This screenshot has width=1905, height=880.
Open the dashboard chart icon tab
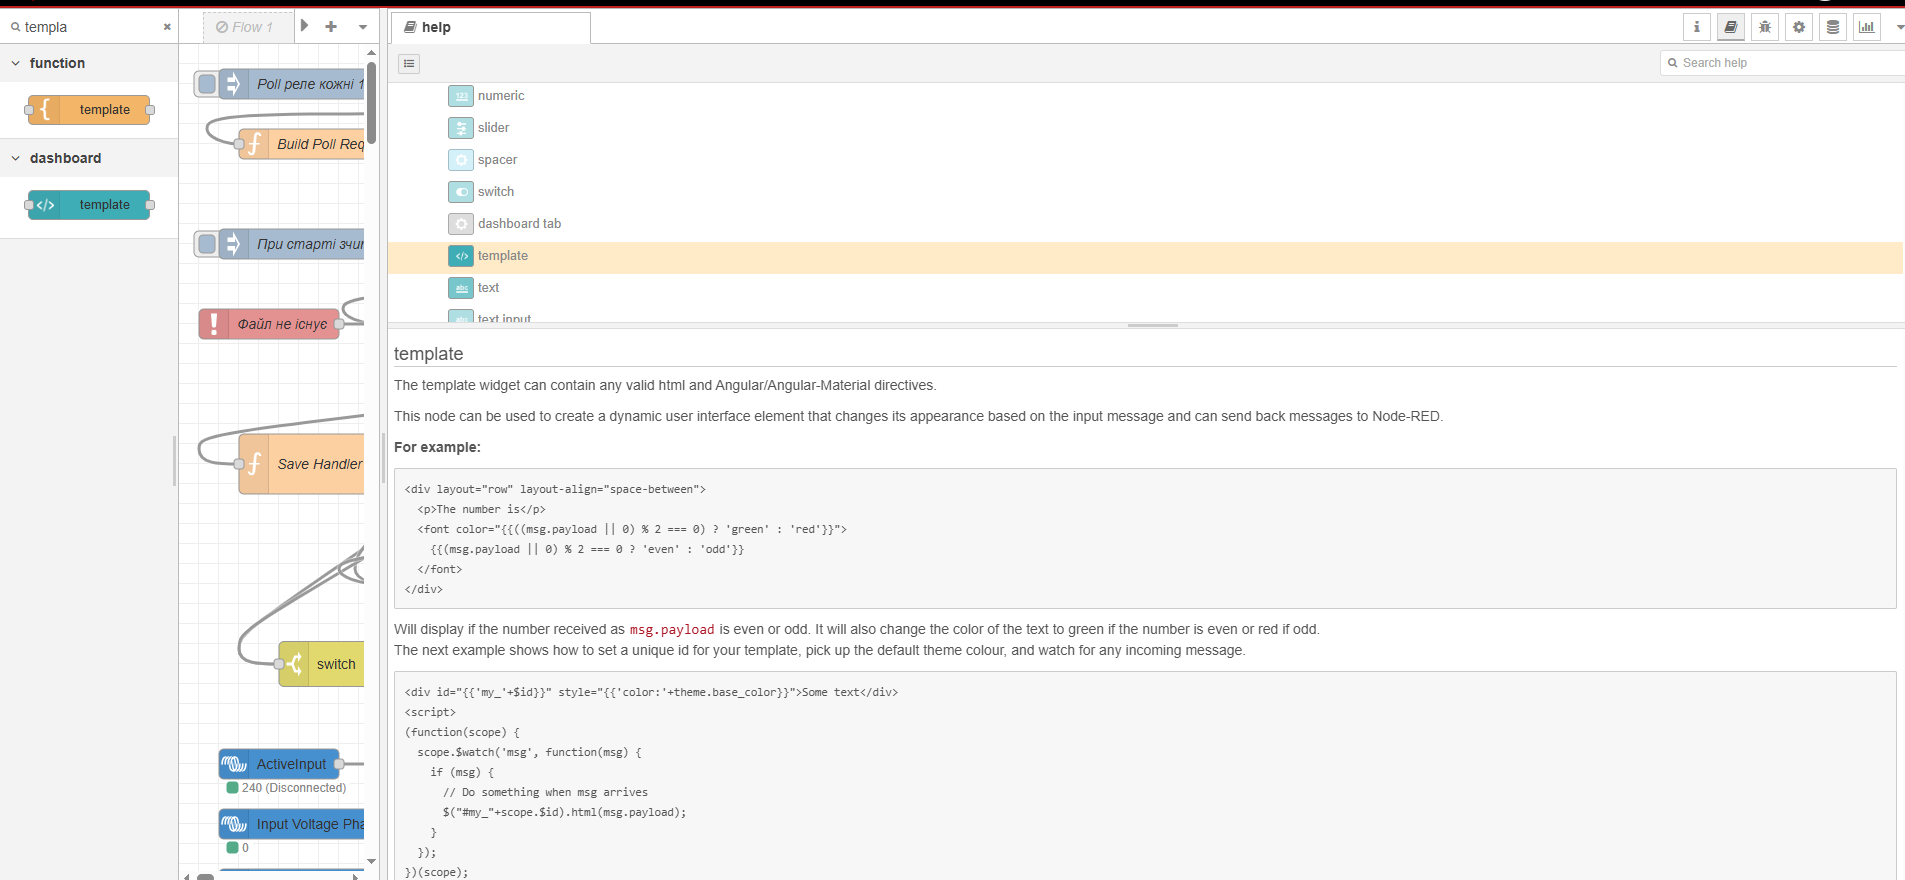pyautogui.click(x=1867, y=27)
